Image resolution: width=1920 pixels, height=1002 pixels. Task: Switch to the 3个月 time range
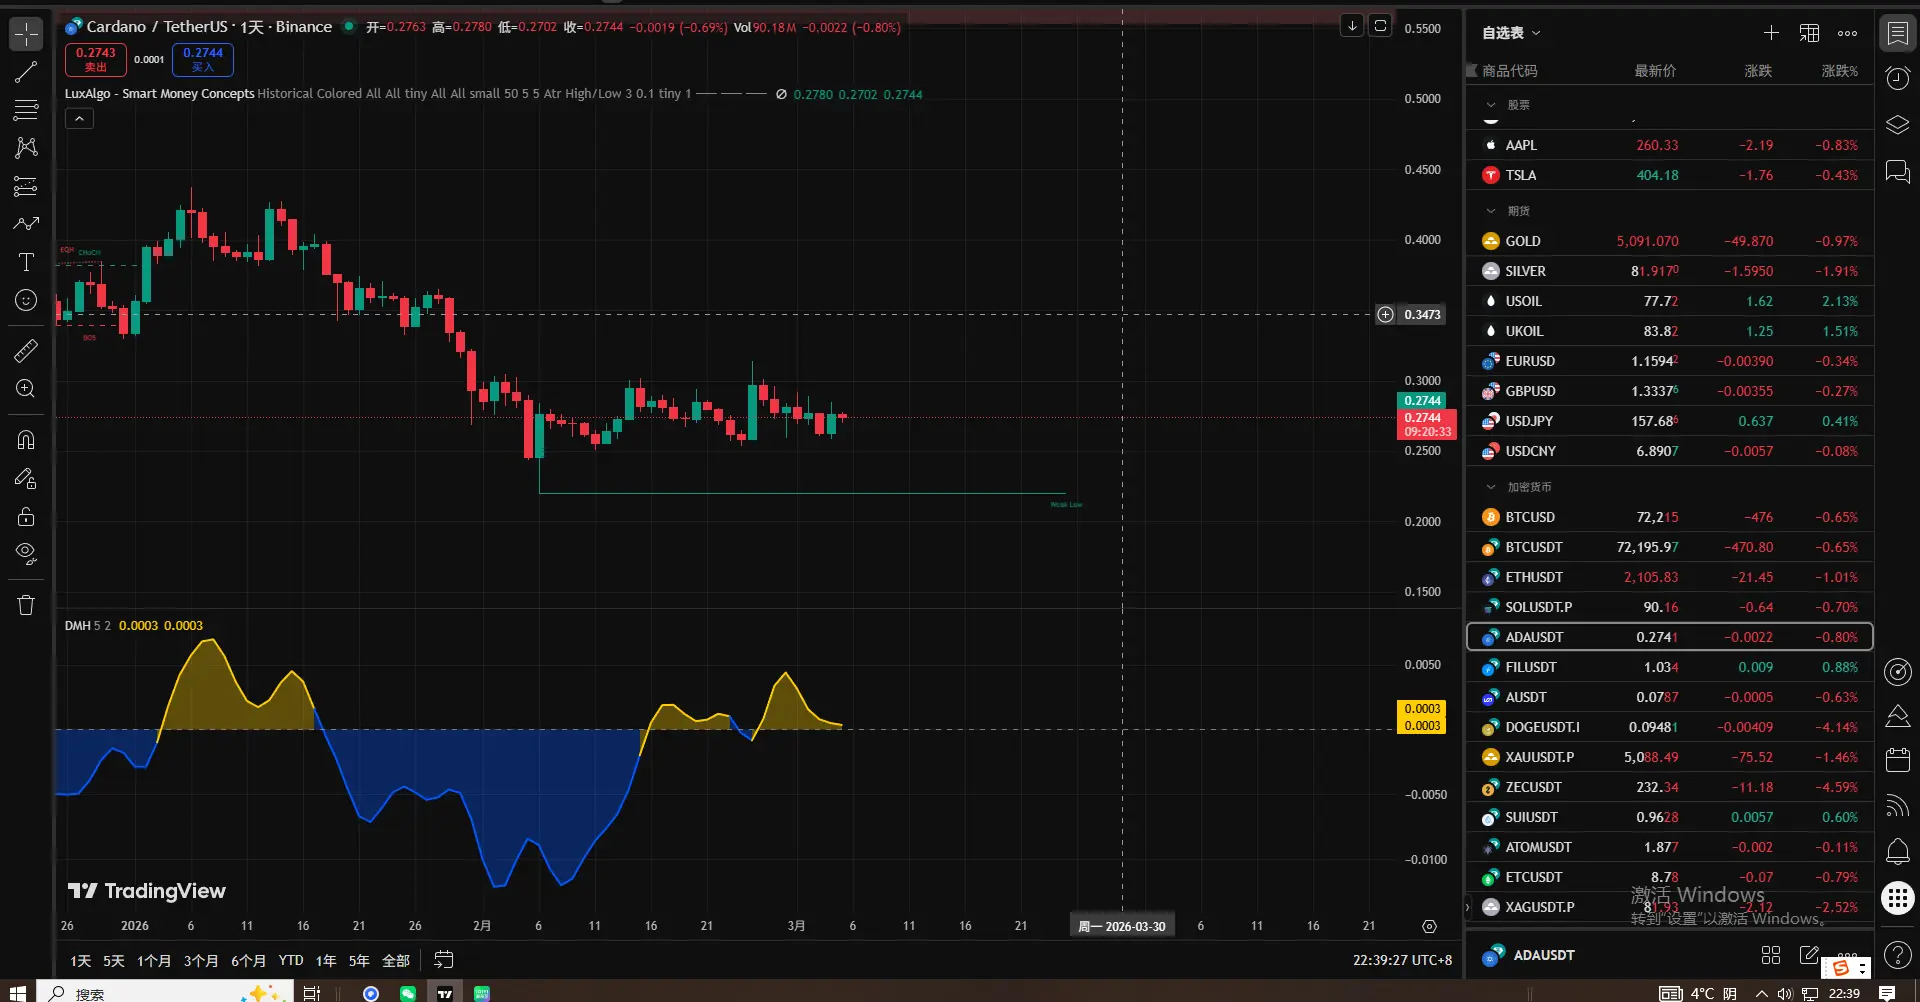click(201, 960)
